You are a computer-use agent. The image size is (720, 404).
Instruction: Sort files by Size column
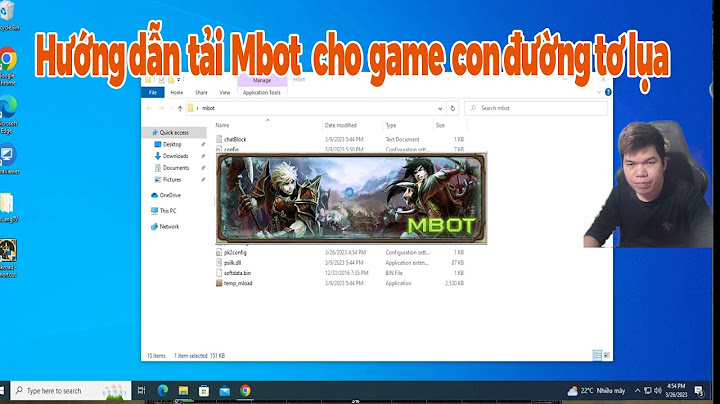point(440,125)
